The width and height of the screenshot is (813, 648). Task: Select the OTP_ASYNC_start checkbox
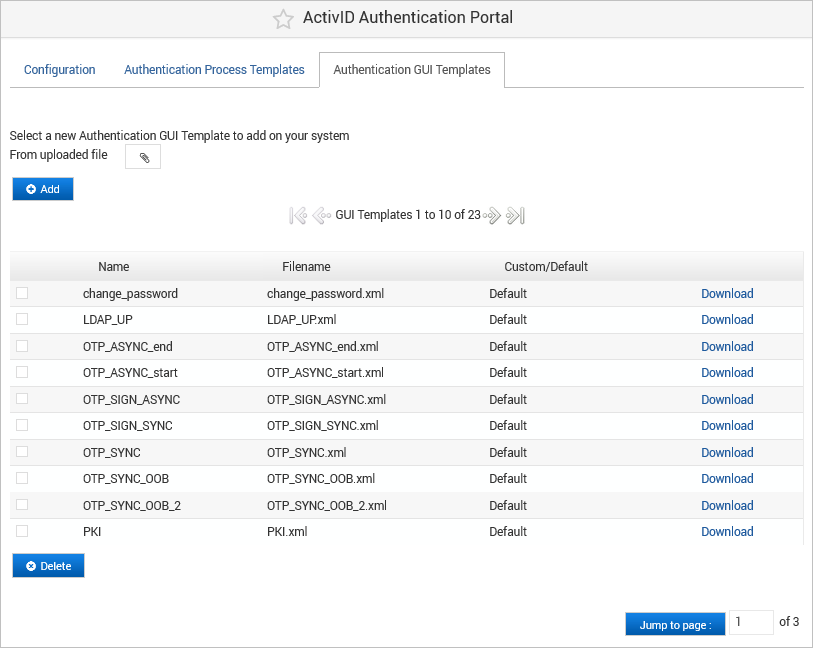pyautogui.click(x=21, y=372)
